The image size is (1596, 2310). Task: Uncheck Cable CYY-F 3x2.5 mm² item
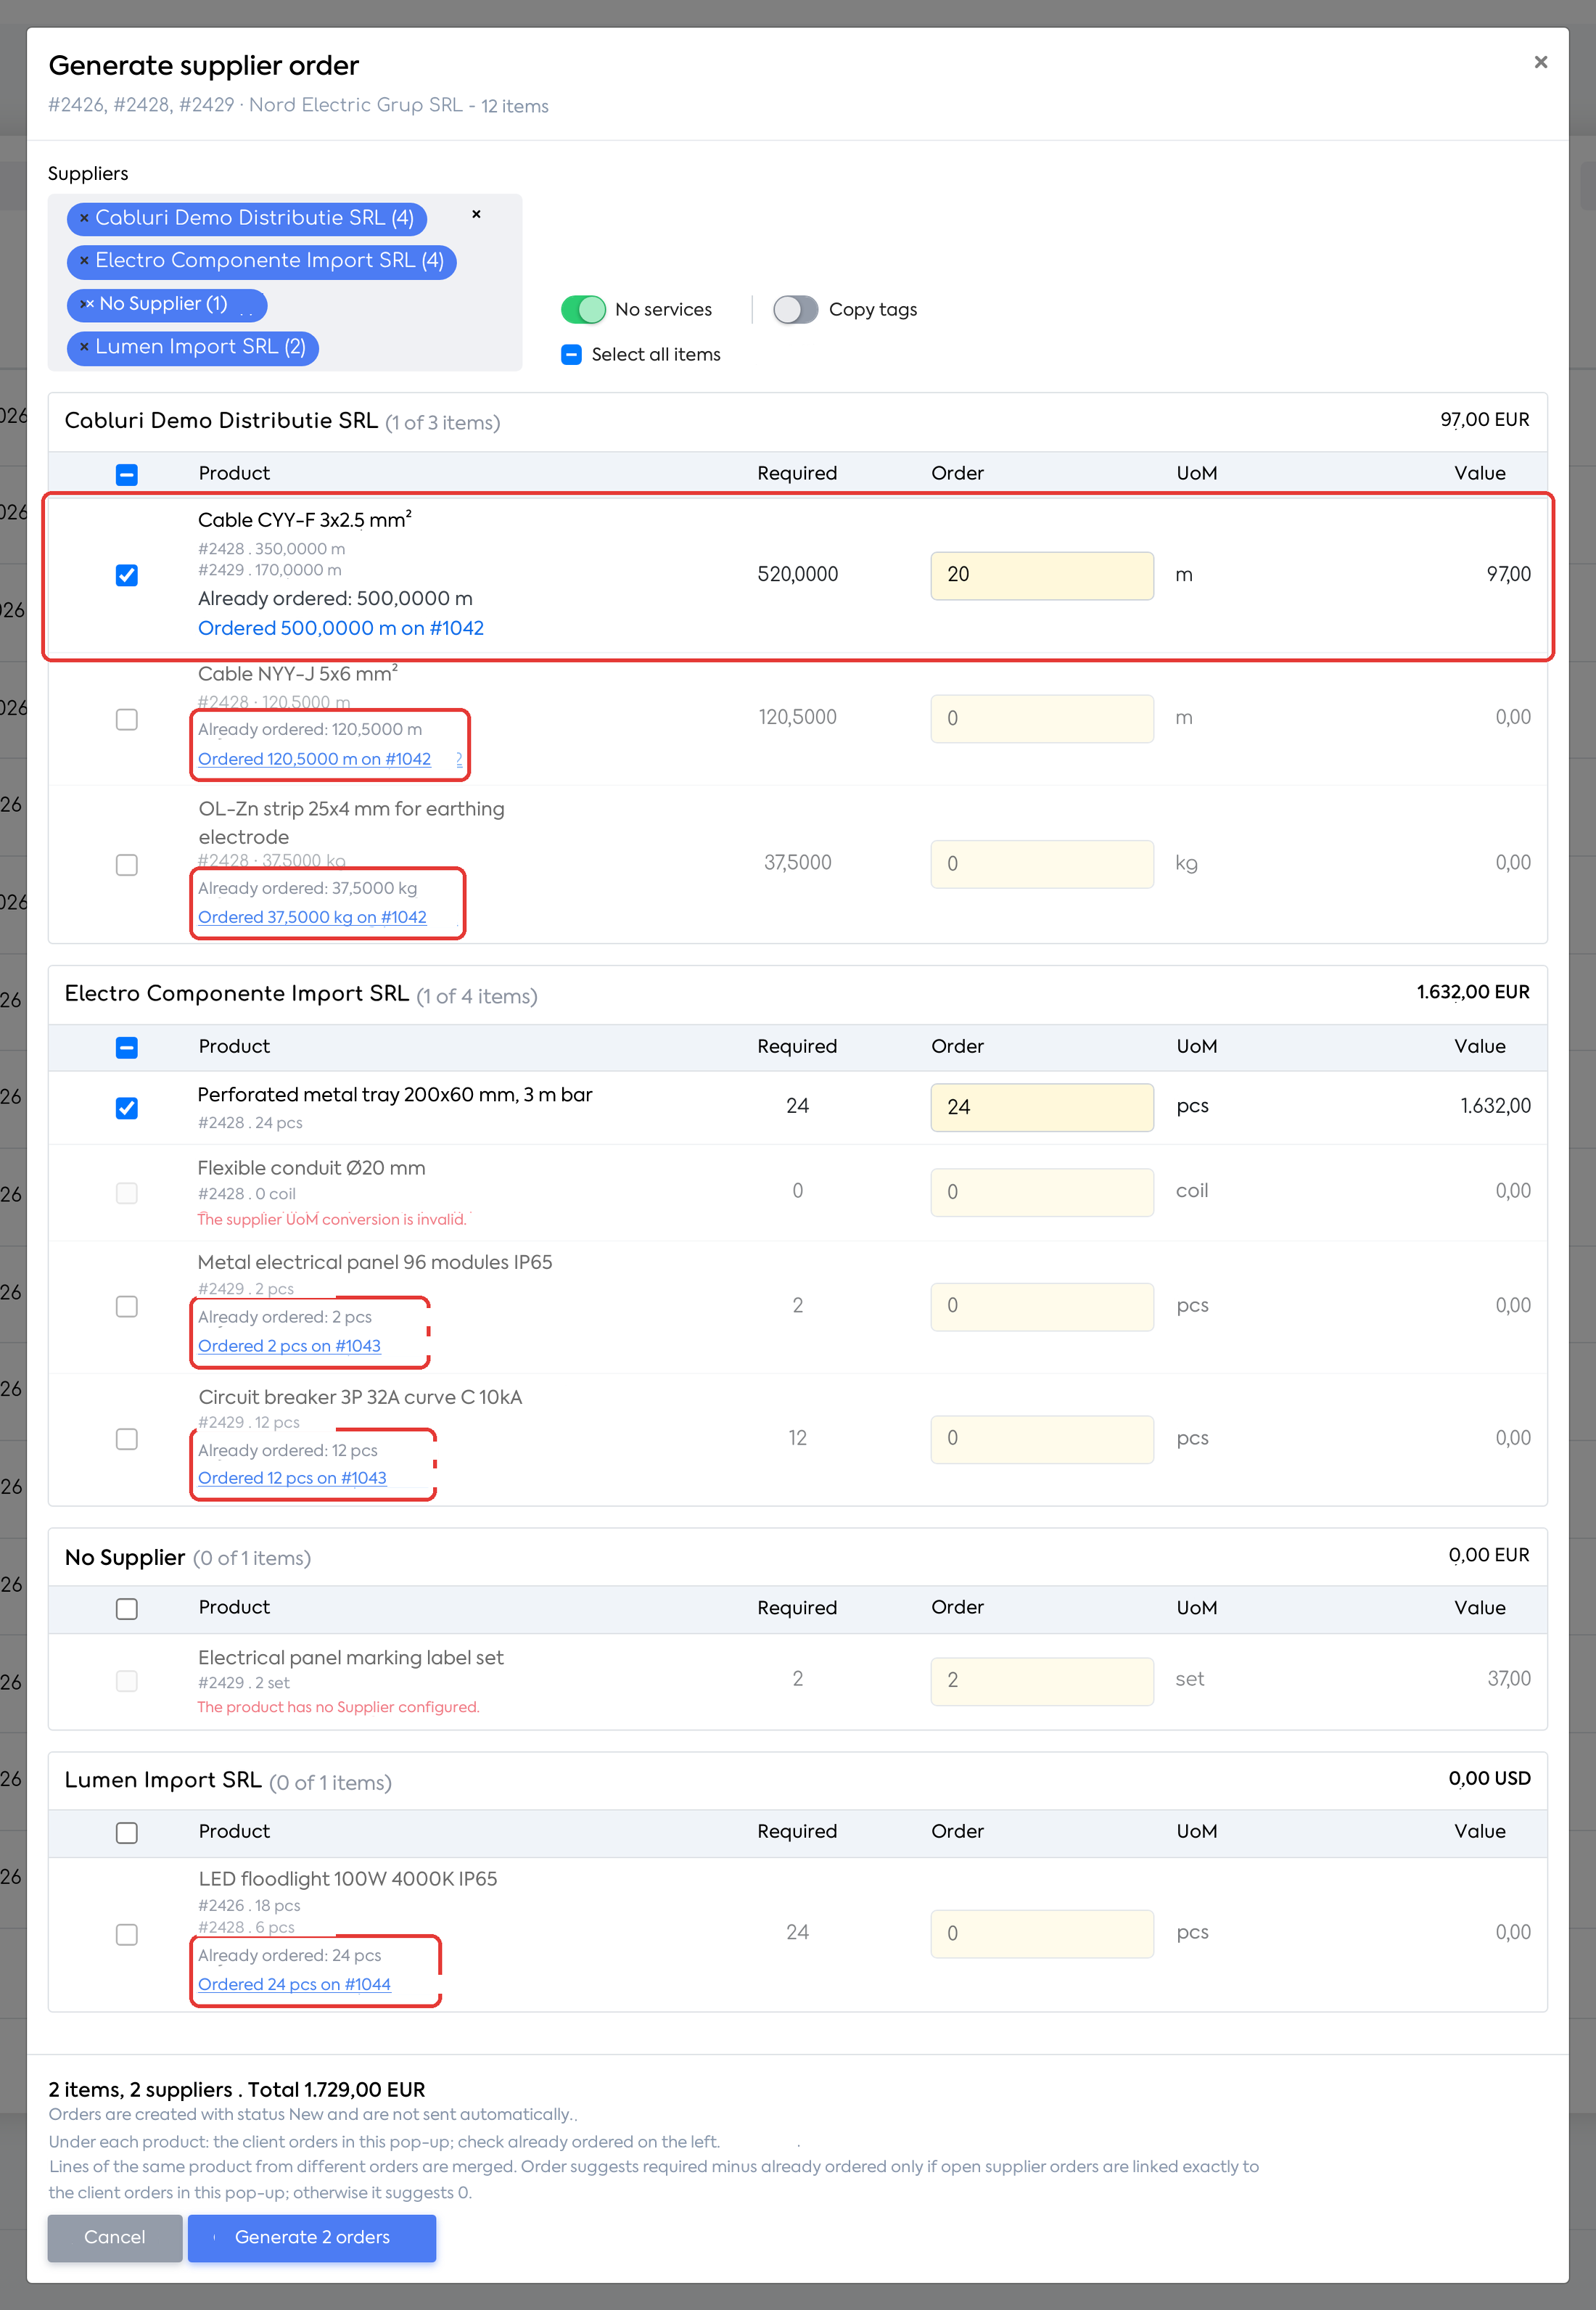tap(127, 575)
